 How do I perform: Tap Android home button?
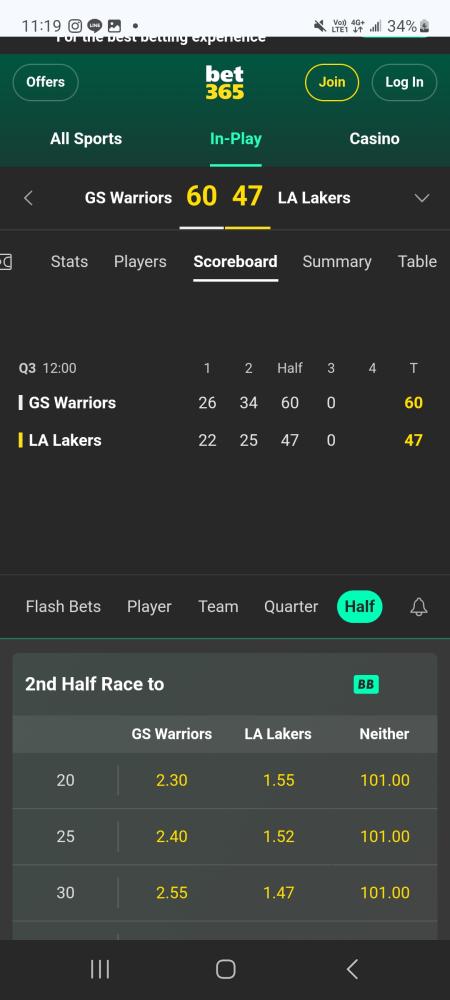coord(225,969)
